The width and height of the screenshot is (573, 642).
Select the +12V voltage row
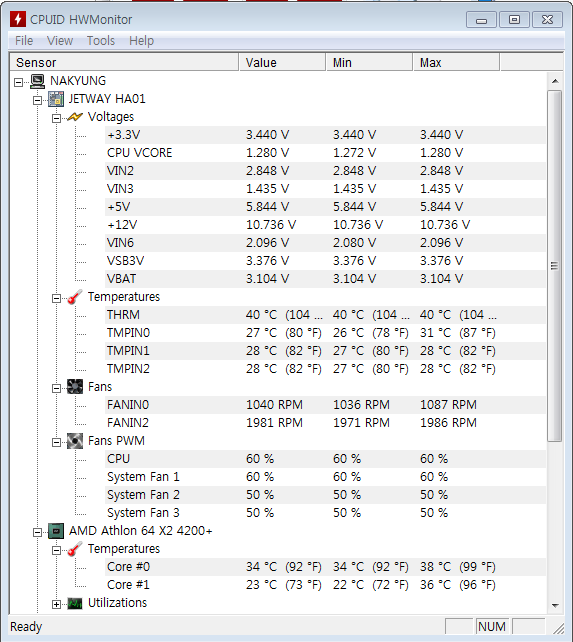(x=326, y=225)
